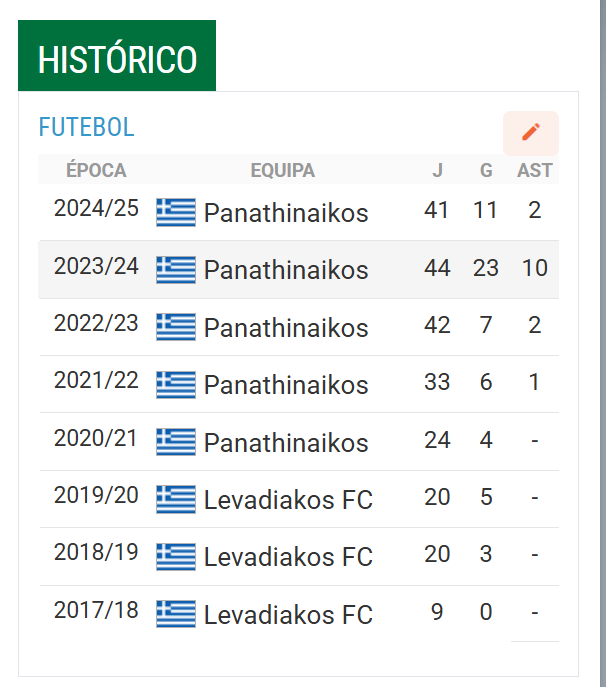The width and height of the screenshot is (606, 687).
Task: Click Greek flag in the 2022/23 row
Action: [176, 327]
